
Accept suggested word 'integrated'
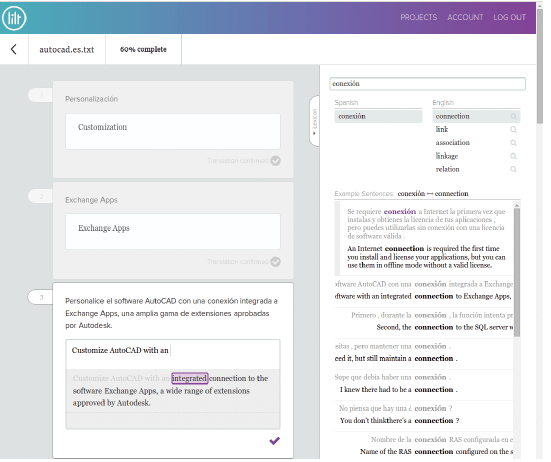coord(190,378)
